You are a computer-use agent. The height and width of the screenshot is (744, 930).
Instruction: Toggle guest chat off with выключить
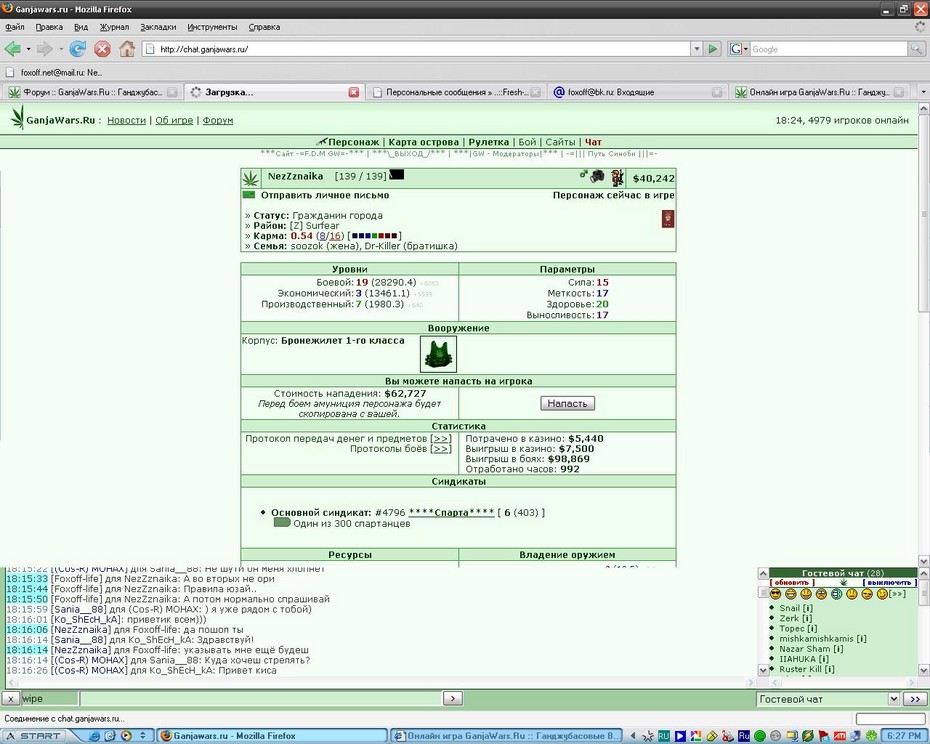889,583
